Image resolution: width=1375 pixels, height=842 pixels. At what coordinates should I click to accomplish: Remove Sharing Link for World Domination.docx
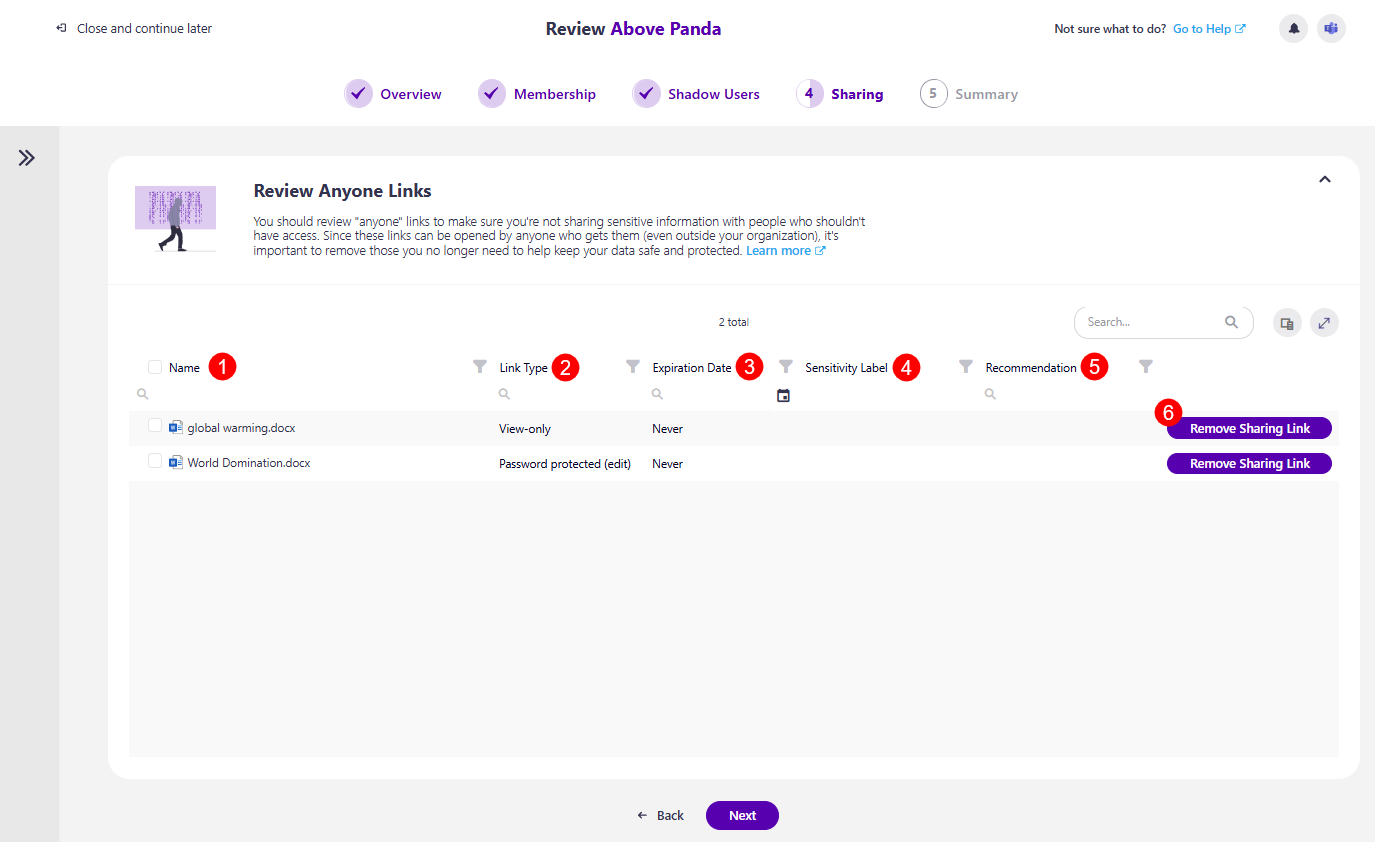click(1248, 463)
